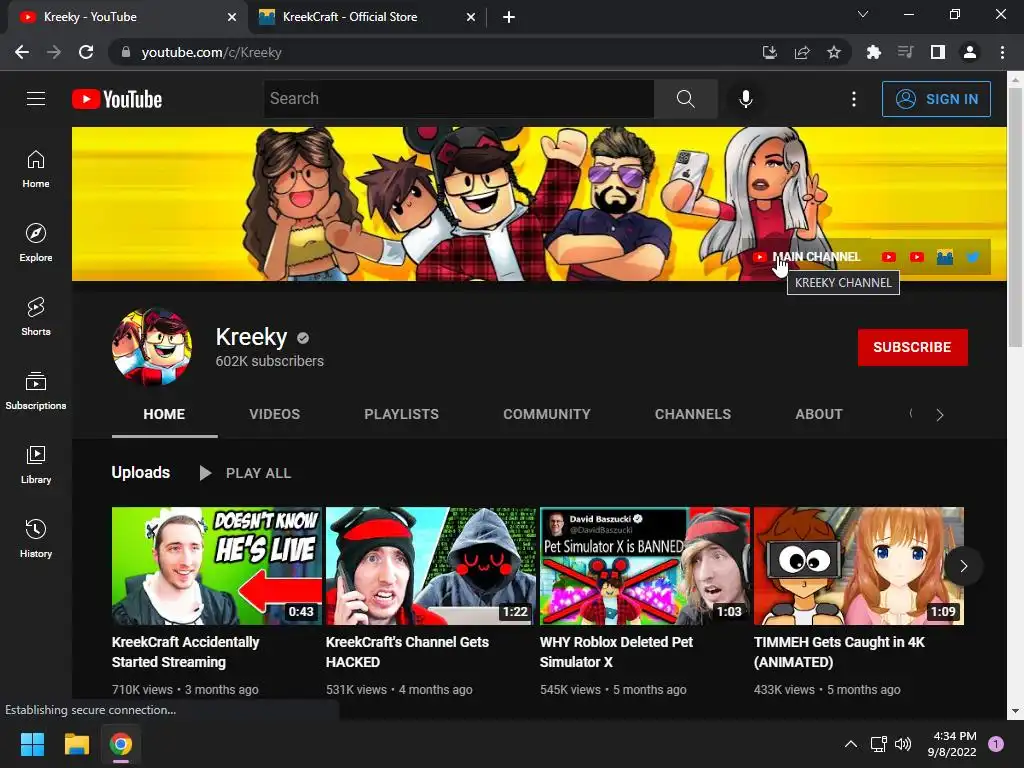This screenshot has width=1024, height=768.
Task: Open 'TIMMEH Gets Caught in 4K' title
Action: click(839, 652)
